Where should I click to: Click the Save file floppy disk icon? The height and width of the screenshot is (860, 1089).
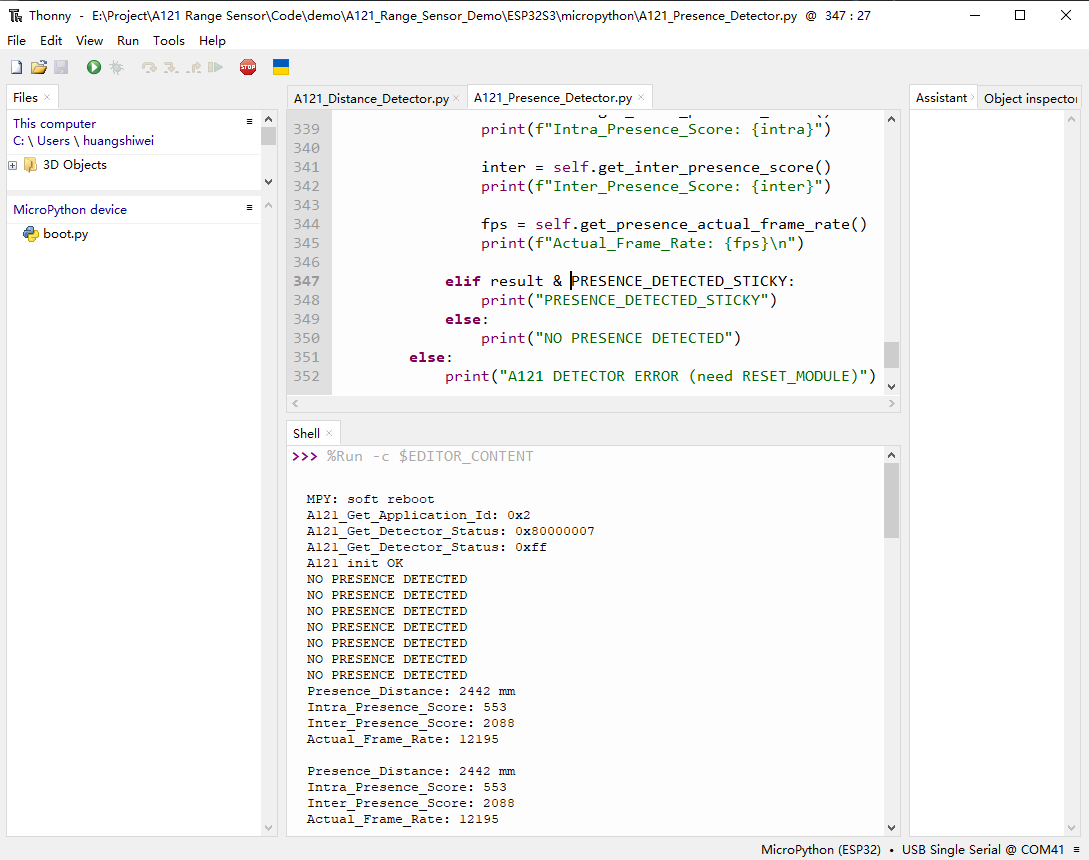pos(61,67)
